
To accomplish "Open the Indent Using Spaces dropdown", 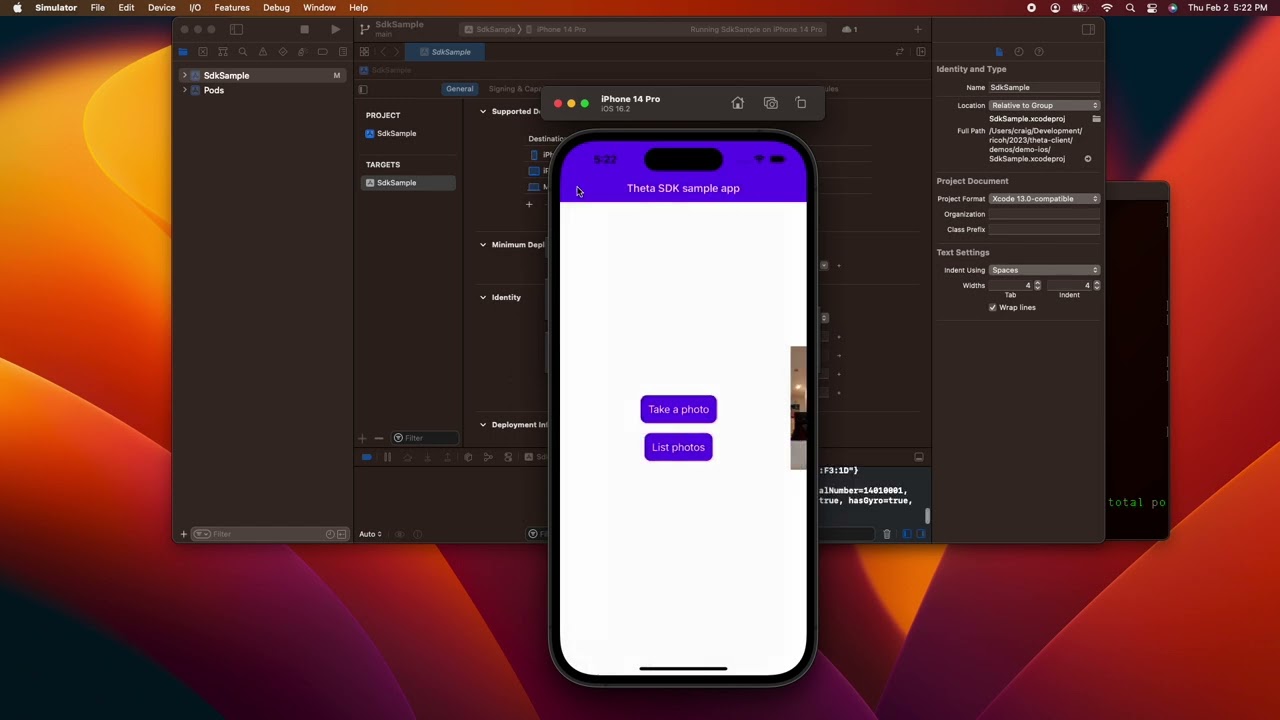I will pos(1044,270).
